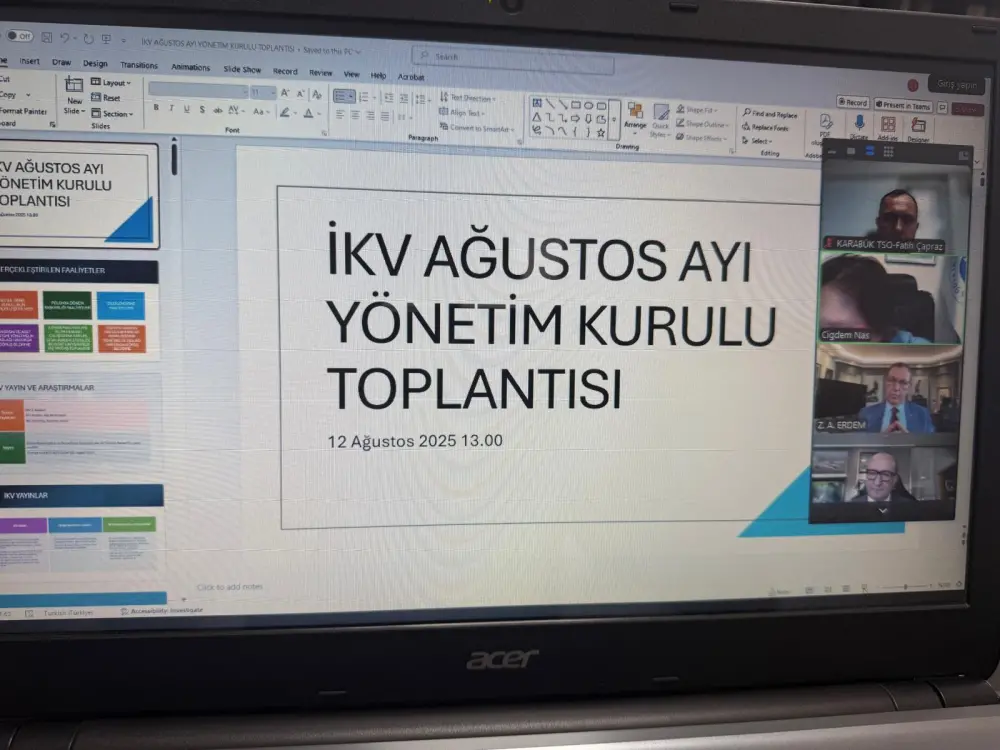Click the Record button near Present in Teams

(853, 103)
